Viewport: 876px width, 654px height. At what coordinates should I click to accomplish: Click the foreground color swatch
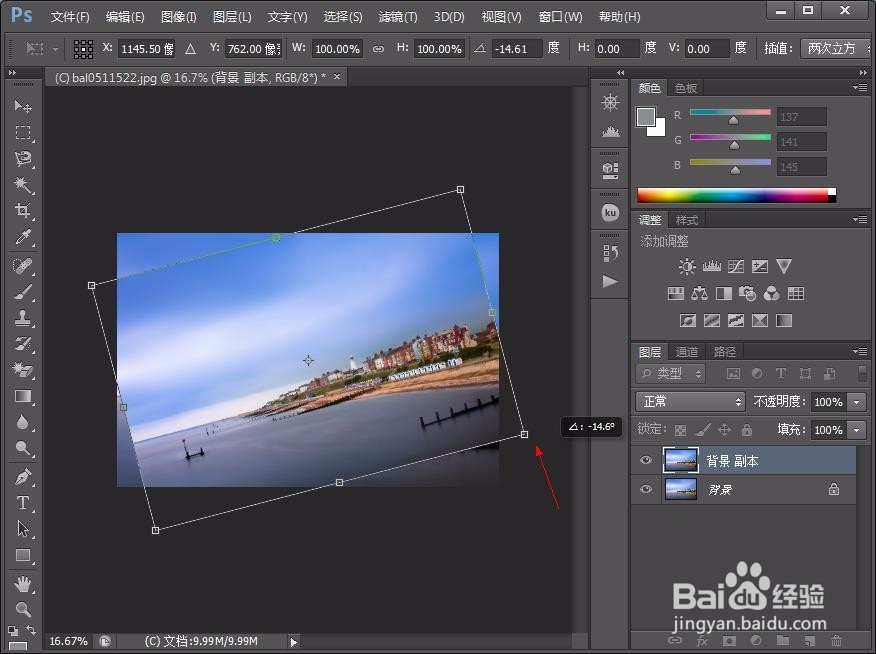(x=646, y=117)
